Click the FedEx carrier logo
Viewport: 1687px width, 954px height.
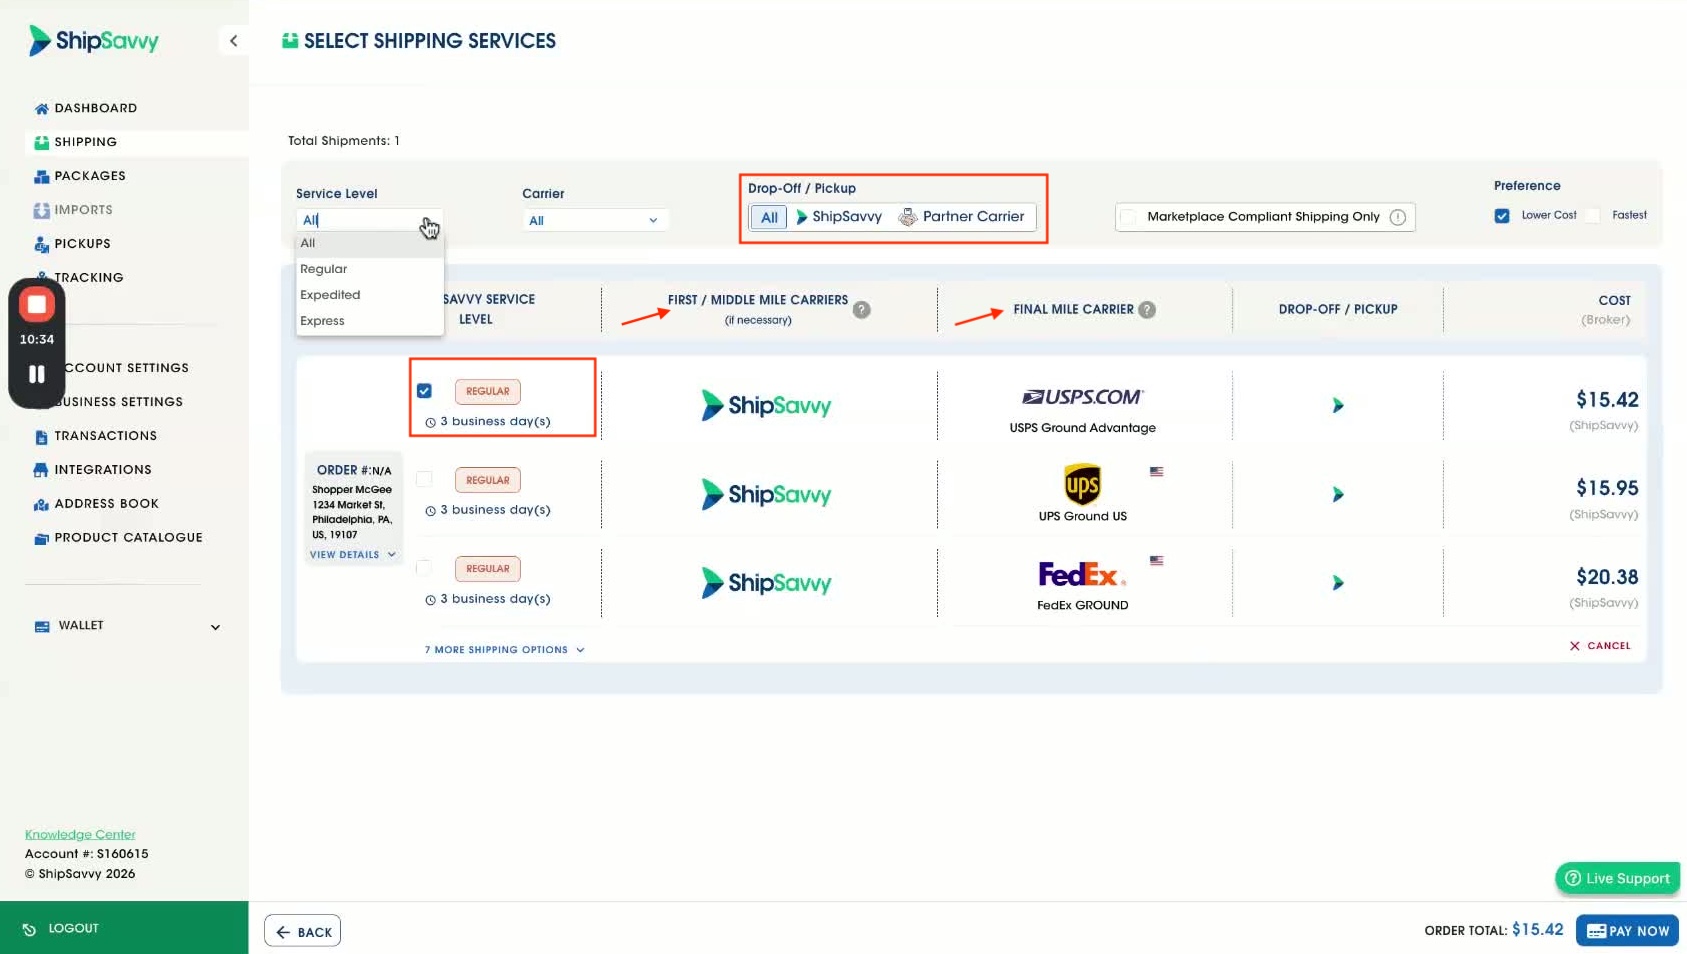pos(1082,575)
